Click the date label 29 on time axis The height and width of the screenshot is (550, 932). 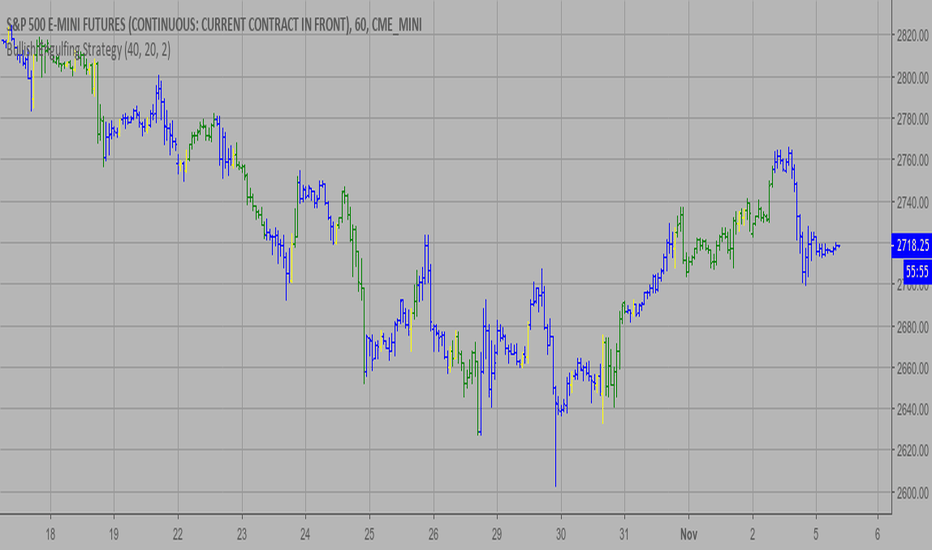(x=497, y=535)
